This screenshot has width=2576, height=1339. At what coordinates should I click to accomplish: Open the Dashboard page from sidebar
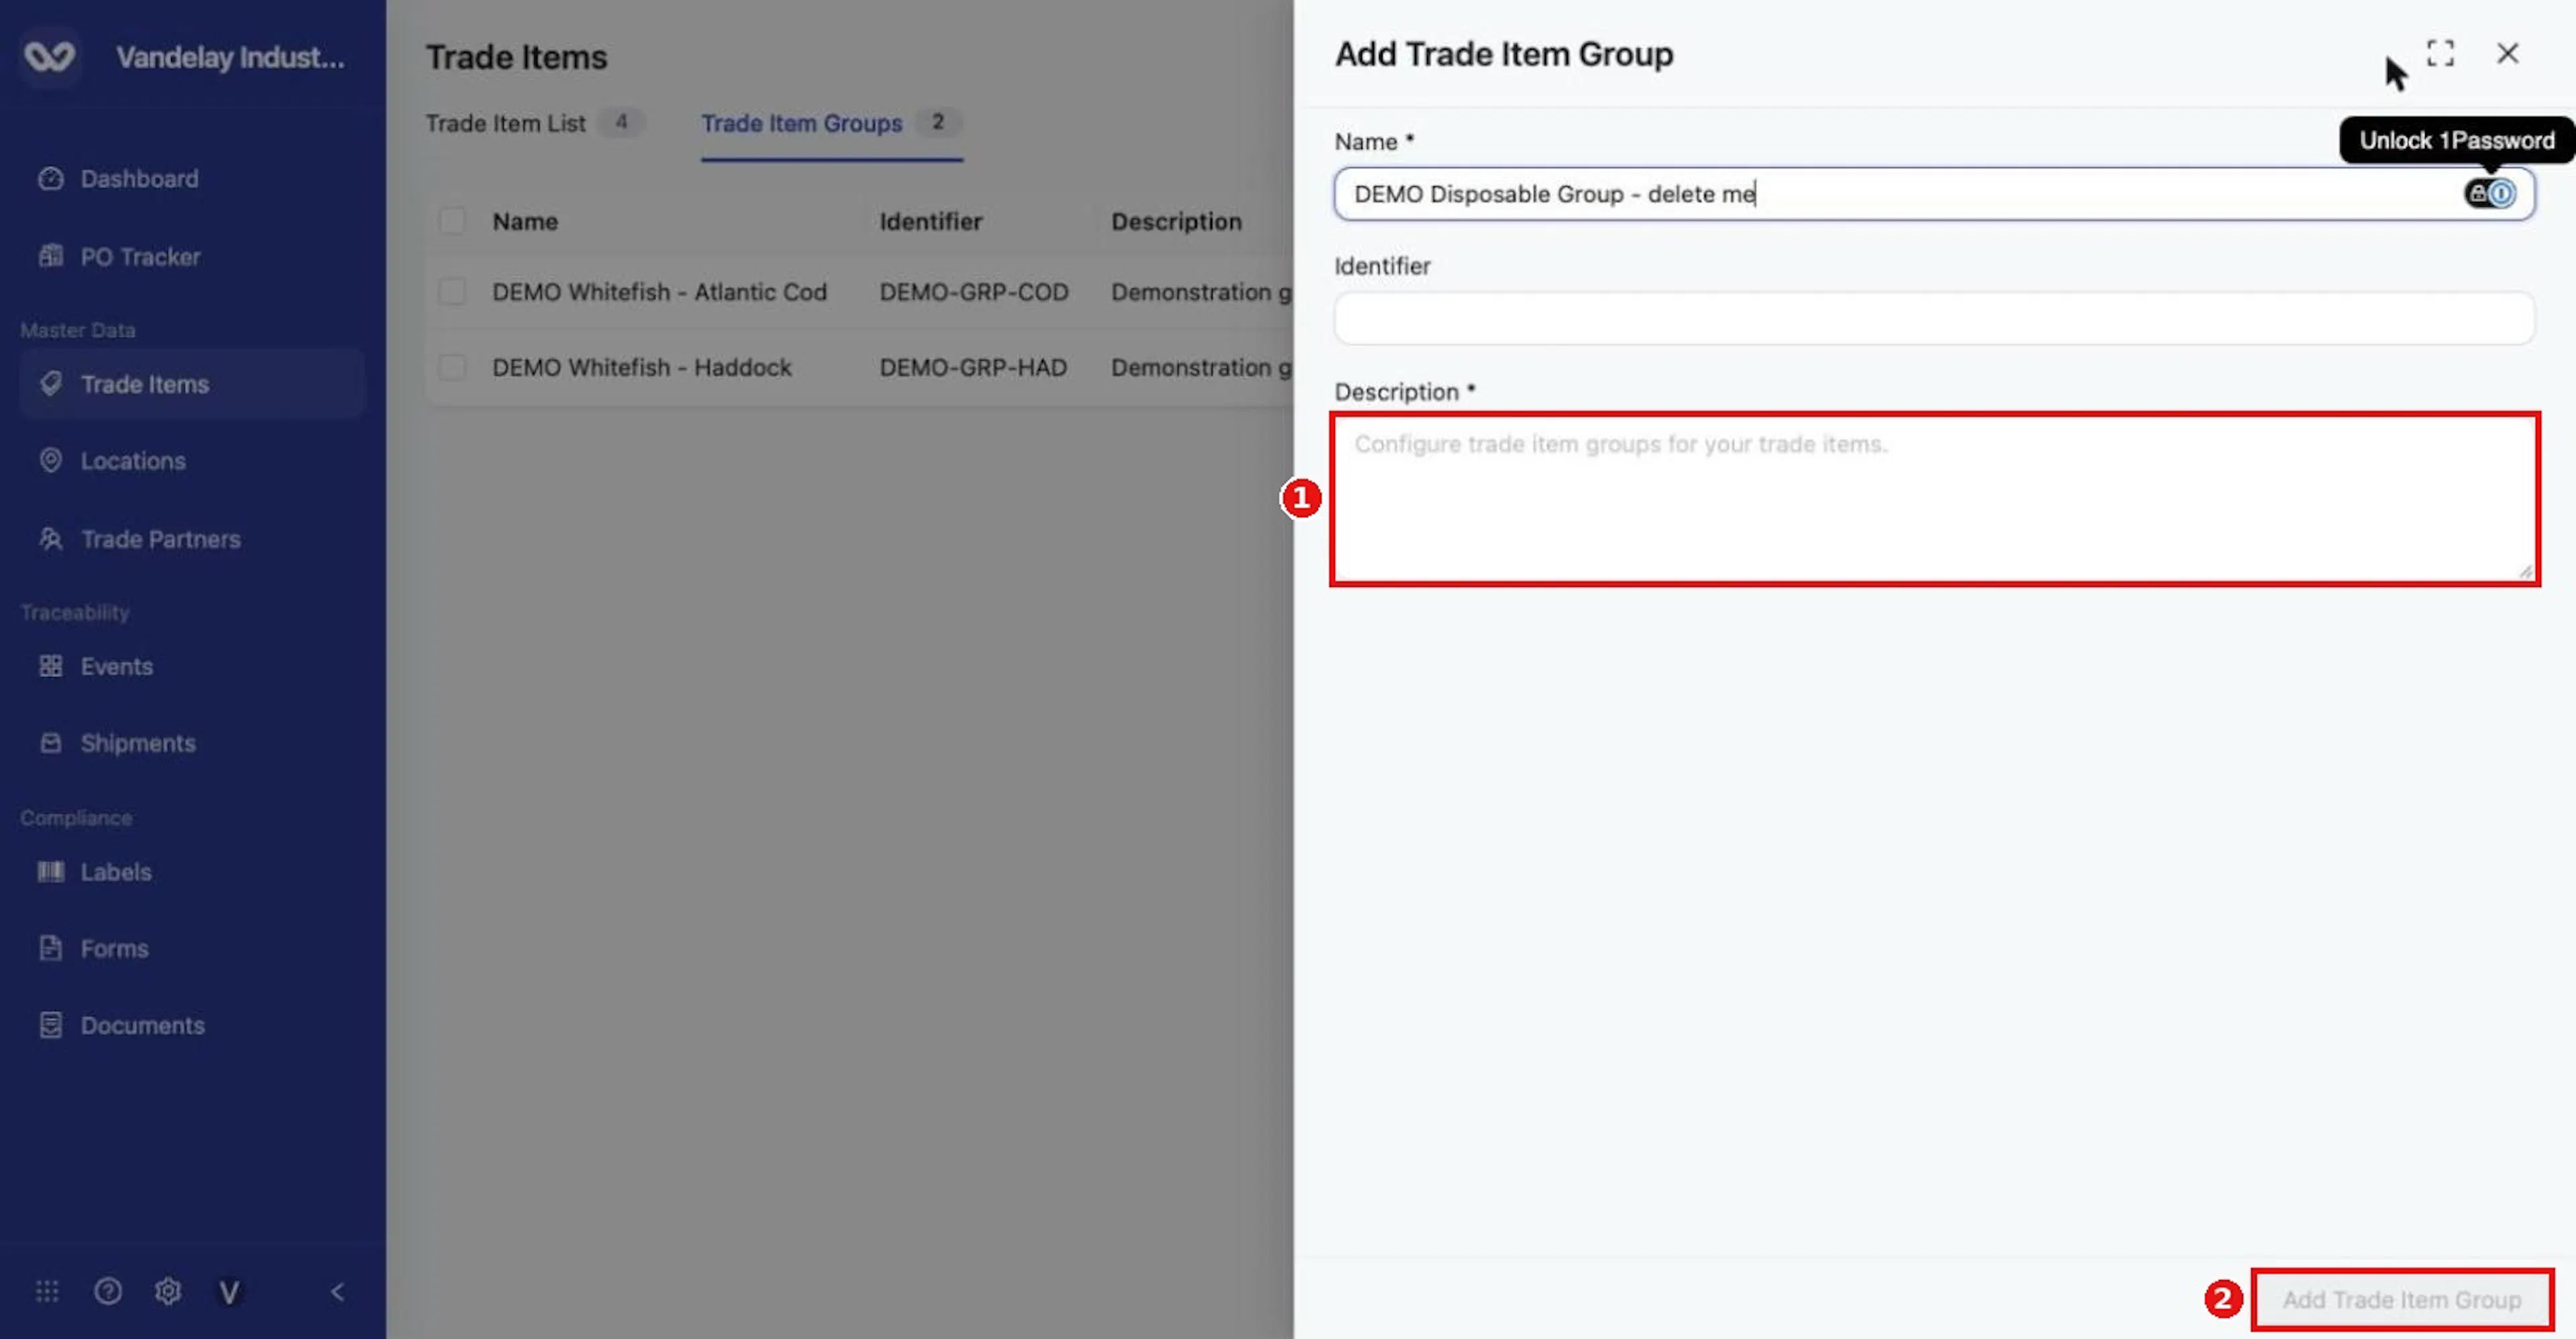191,179
